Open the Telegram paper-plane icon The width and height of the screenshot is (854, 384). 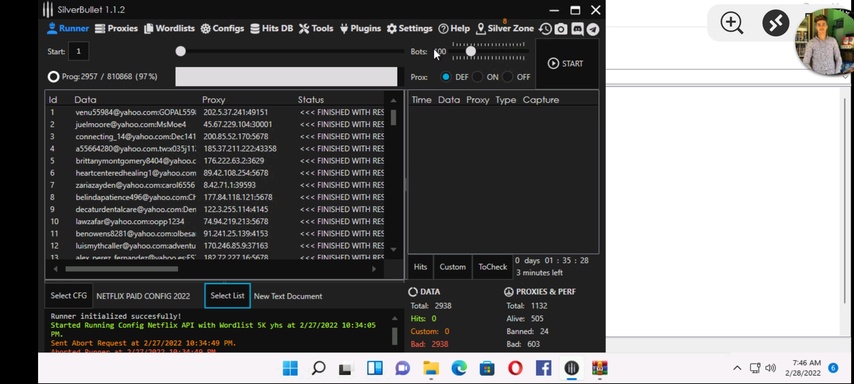click(x=593, y=29)
